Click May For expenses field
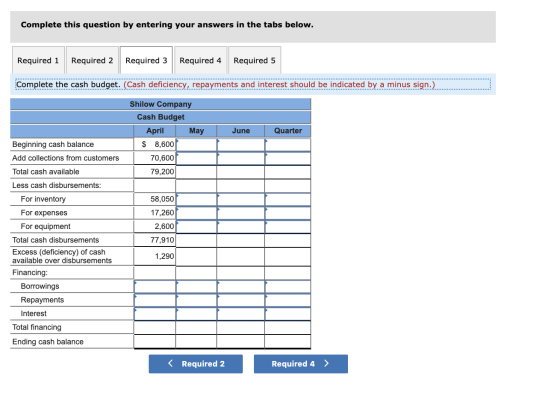Screen dimensions: 560x399 click(x=196, y=213)
